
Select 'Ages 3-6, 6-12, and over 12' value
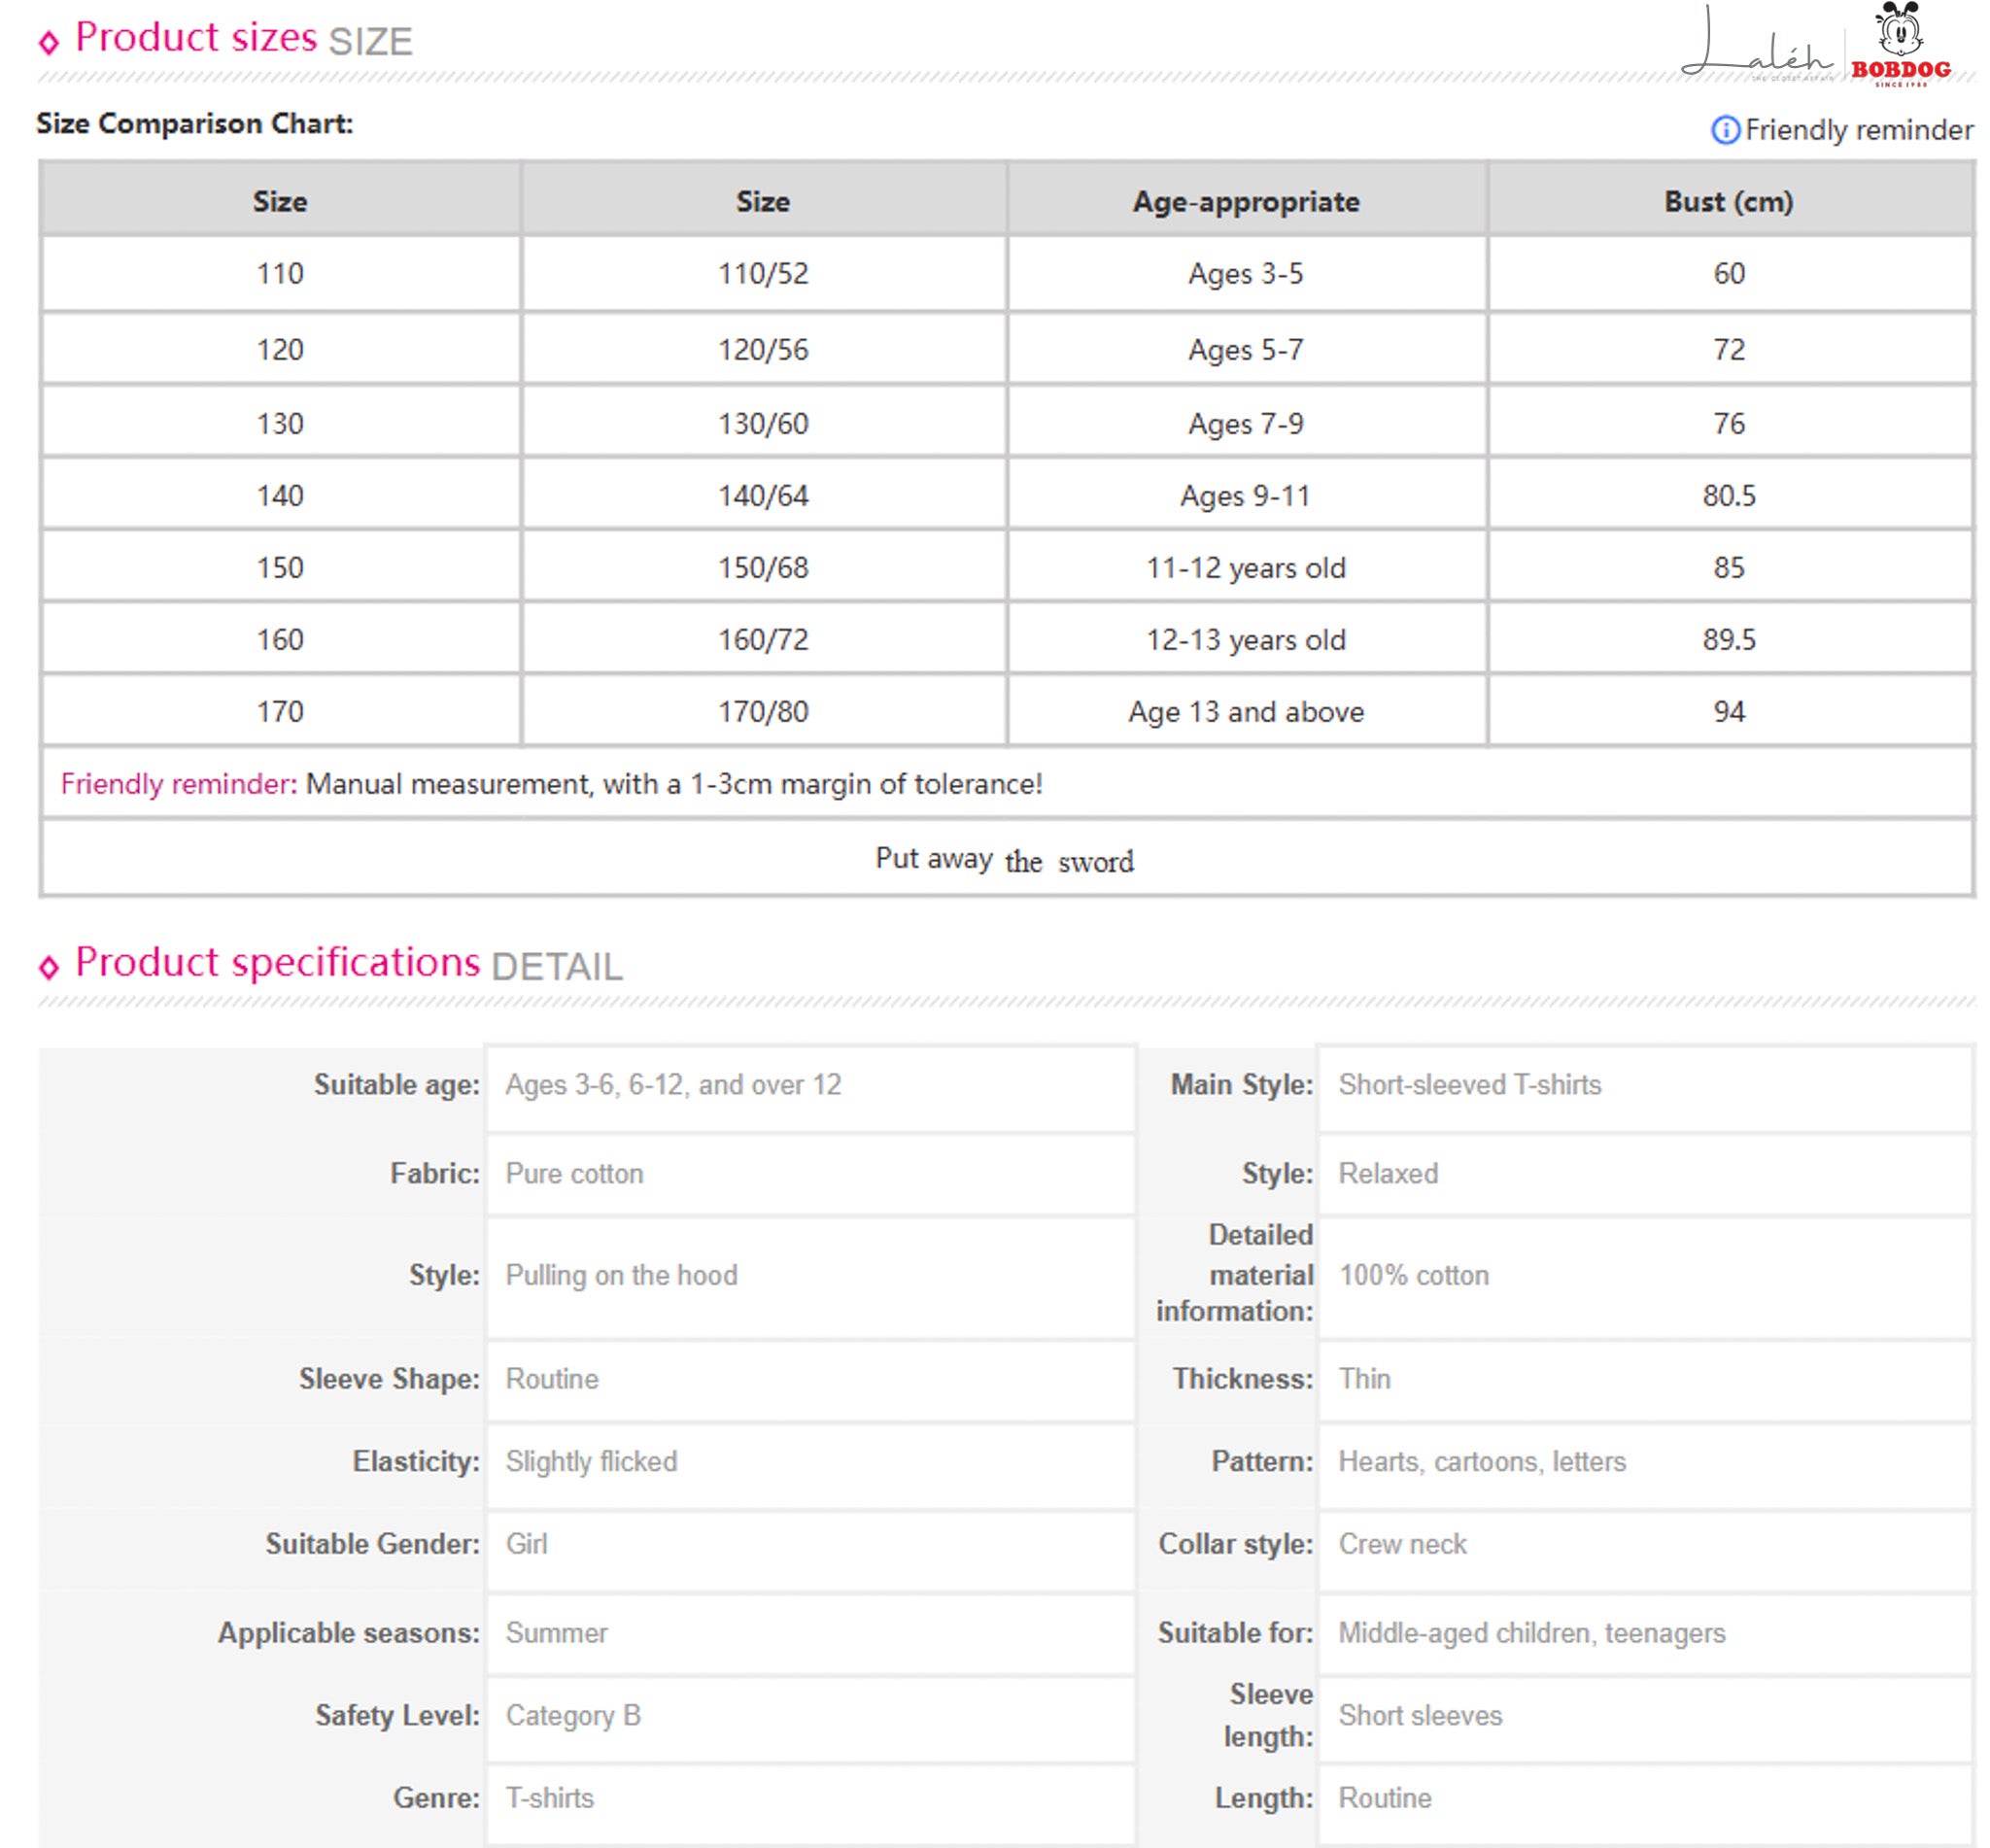pos(673,1085)
